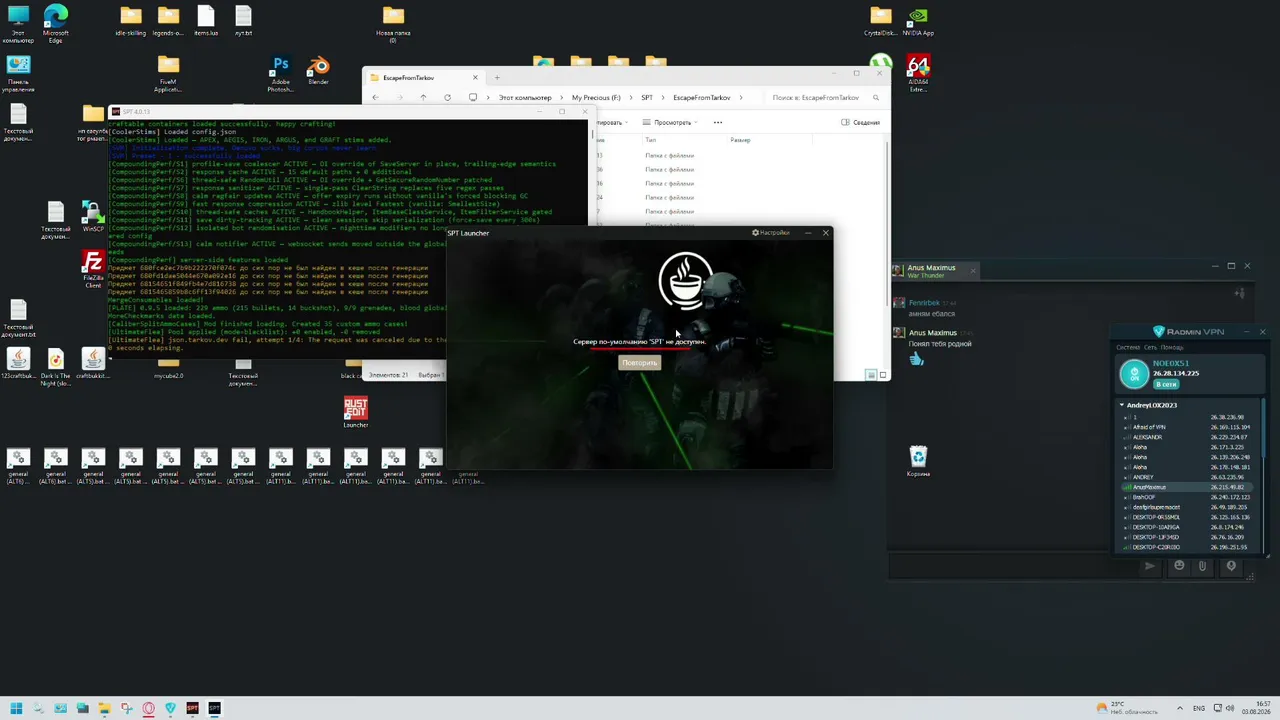
Task: Select the WinSCP desktop icon
Action: point(93,217)
